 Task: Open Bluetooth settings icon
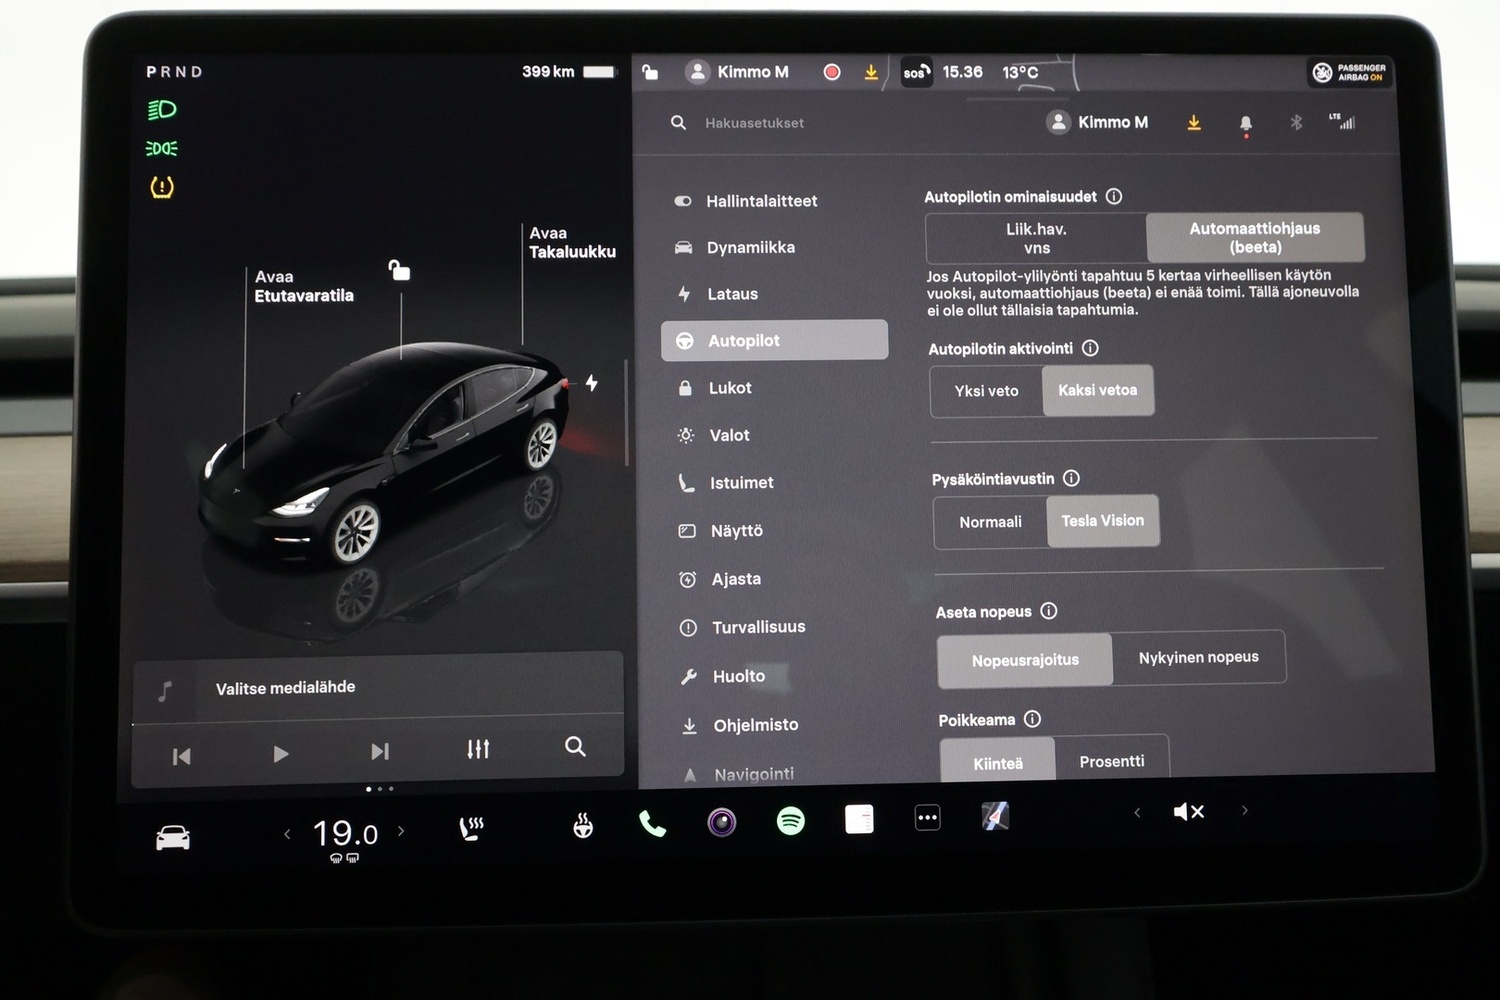pos(1296,122)
